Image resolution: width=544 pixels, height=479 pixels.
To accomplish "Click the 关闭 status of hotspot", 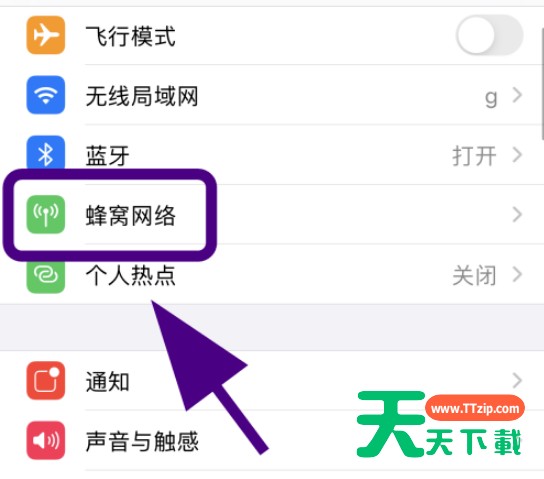I will [x=474, y=276].
